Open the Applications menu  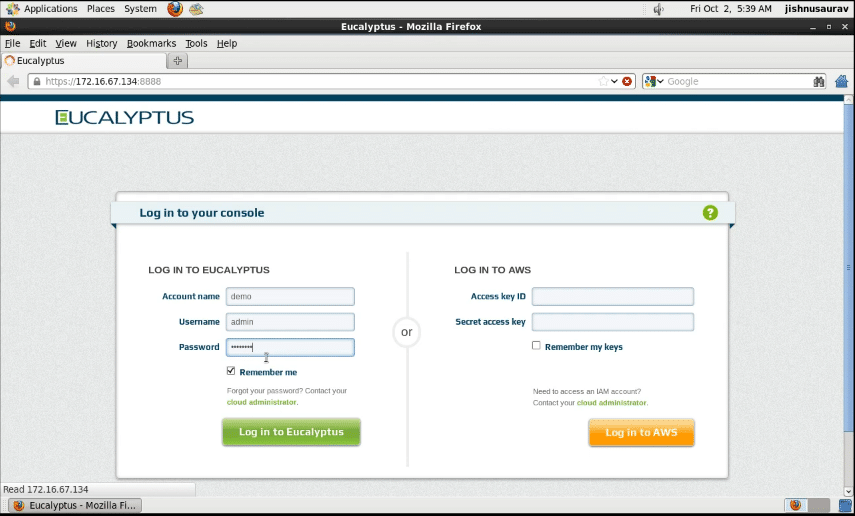[51, 9]
